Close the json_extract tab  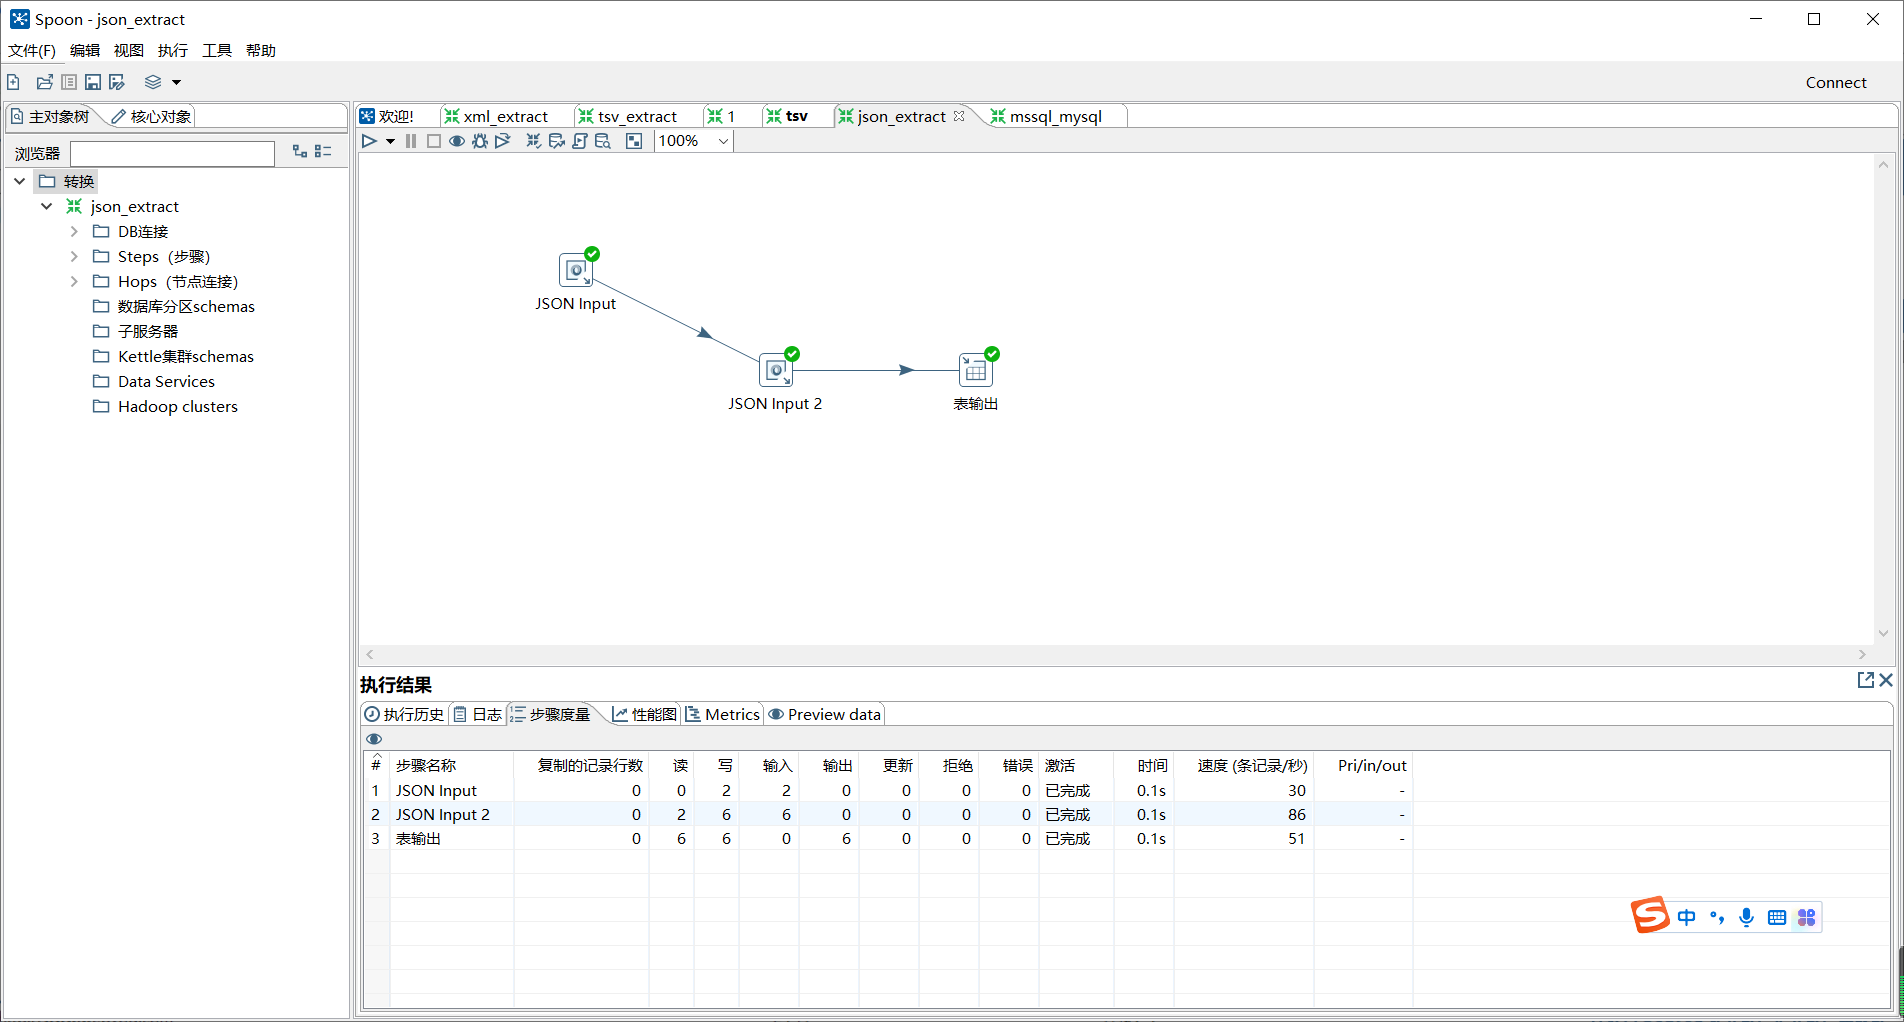959,116
